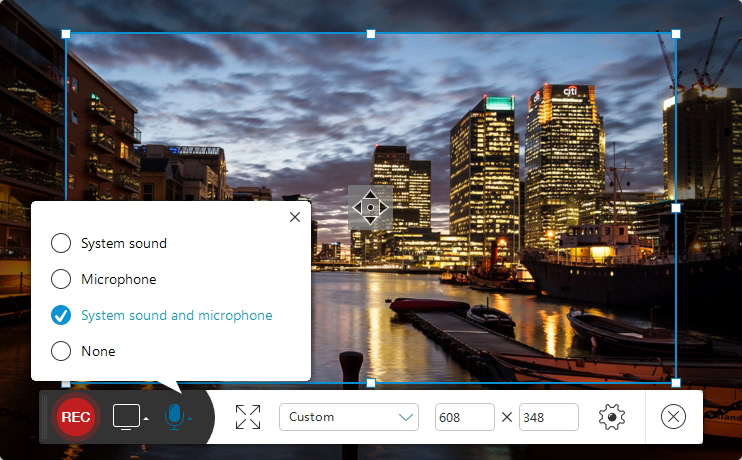Choose None for audio input
This screenshot has height=460, width=742.
pos(61,351)
